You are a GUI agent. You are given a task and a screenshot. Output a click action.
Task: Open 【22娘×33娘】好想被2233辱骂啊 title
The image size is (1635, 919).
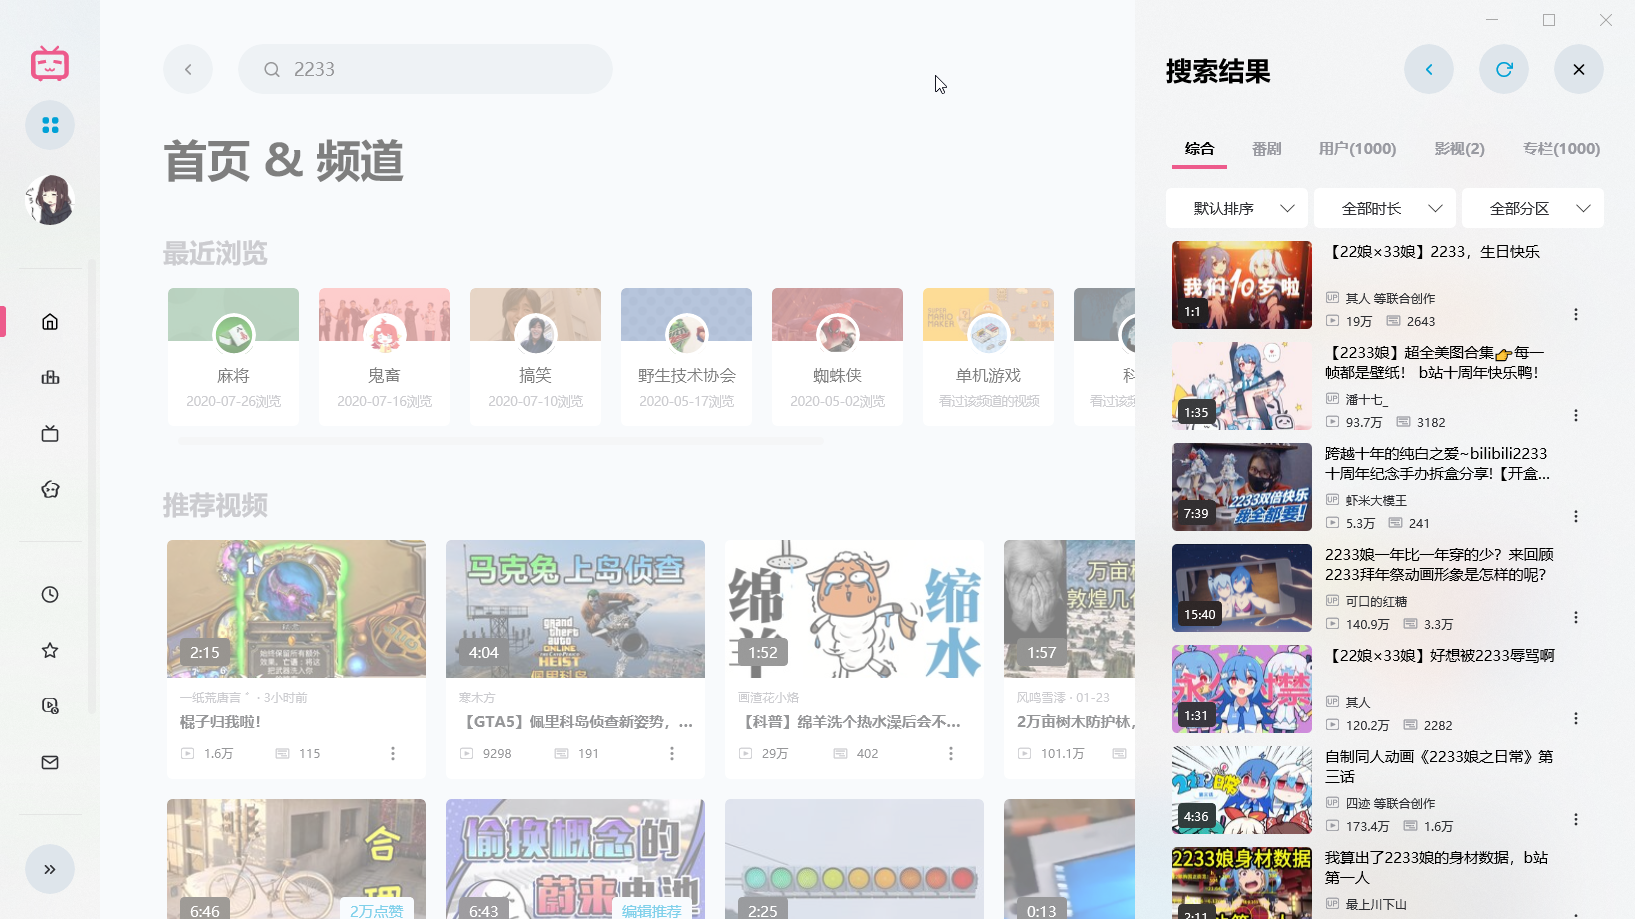coord(1440,656)
